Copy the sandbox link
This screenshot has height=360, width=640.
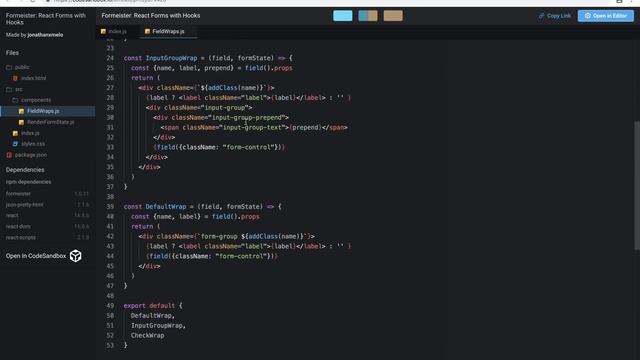tap(555, 16)
